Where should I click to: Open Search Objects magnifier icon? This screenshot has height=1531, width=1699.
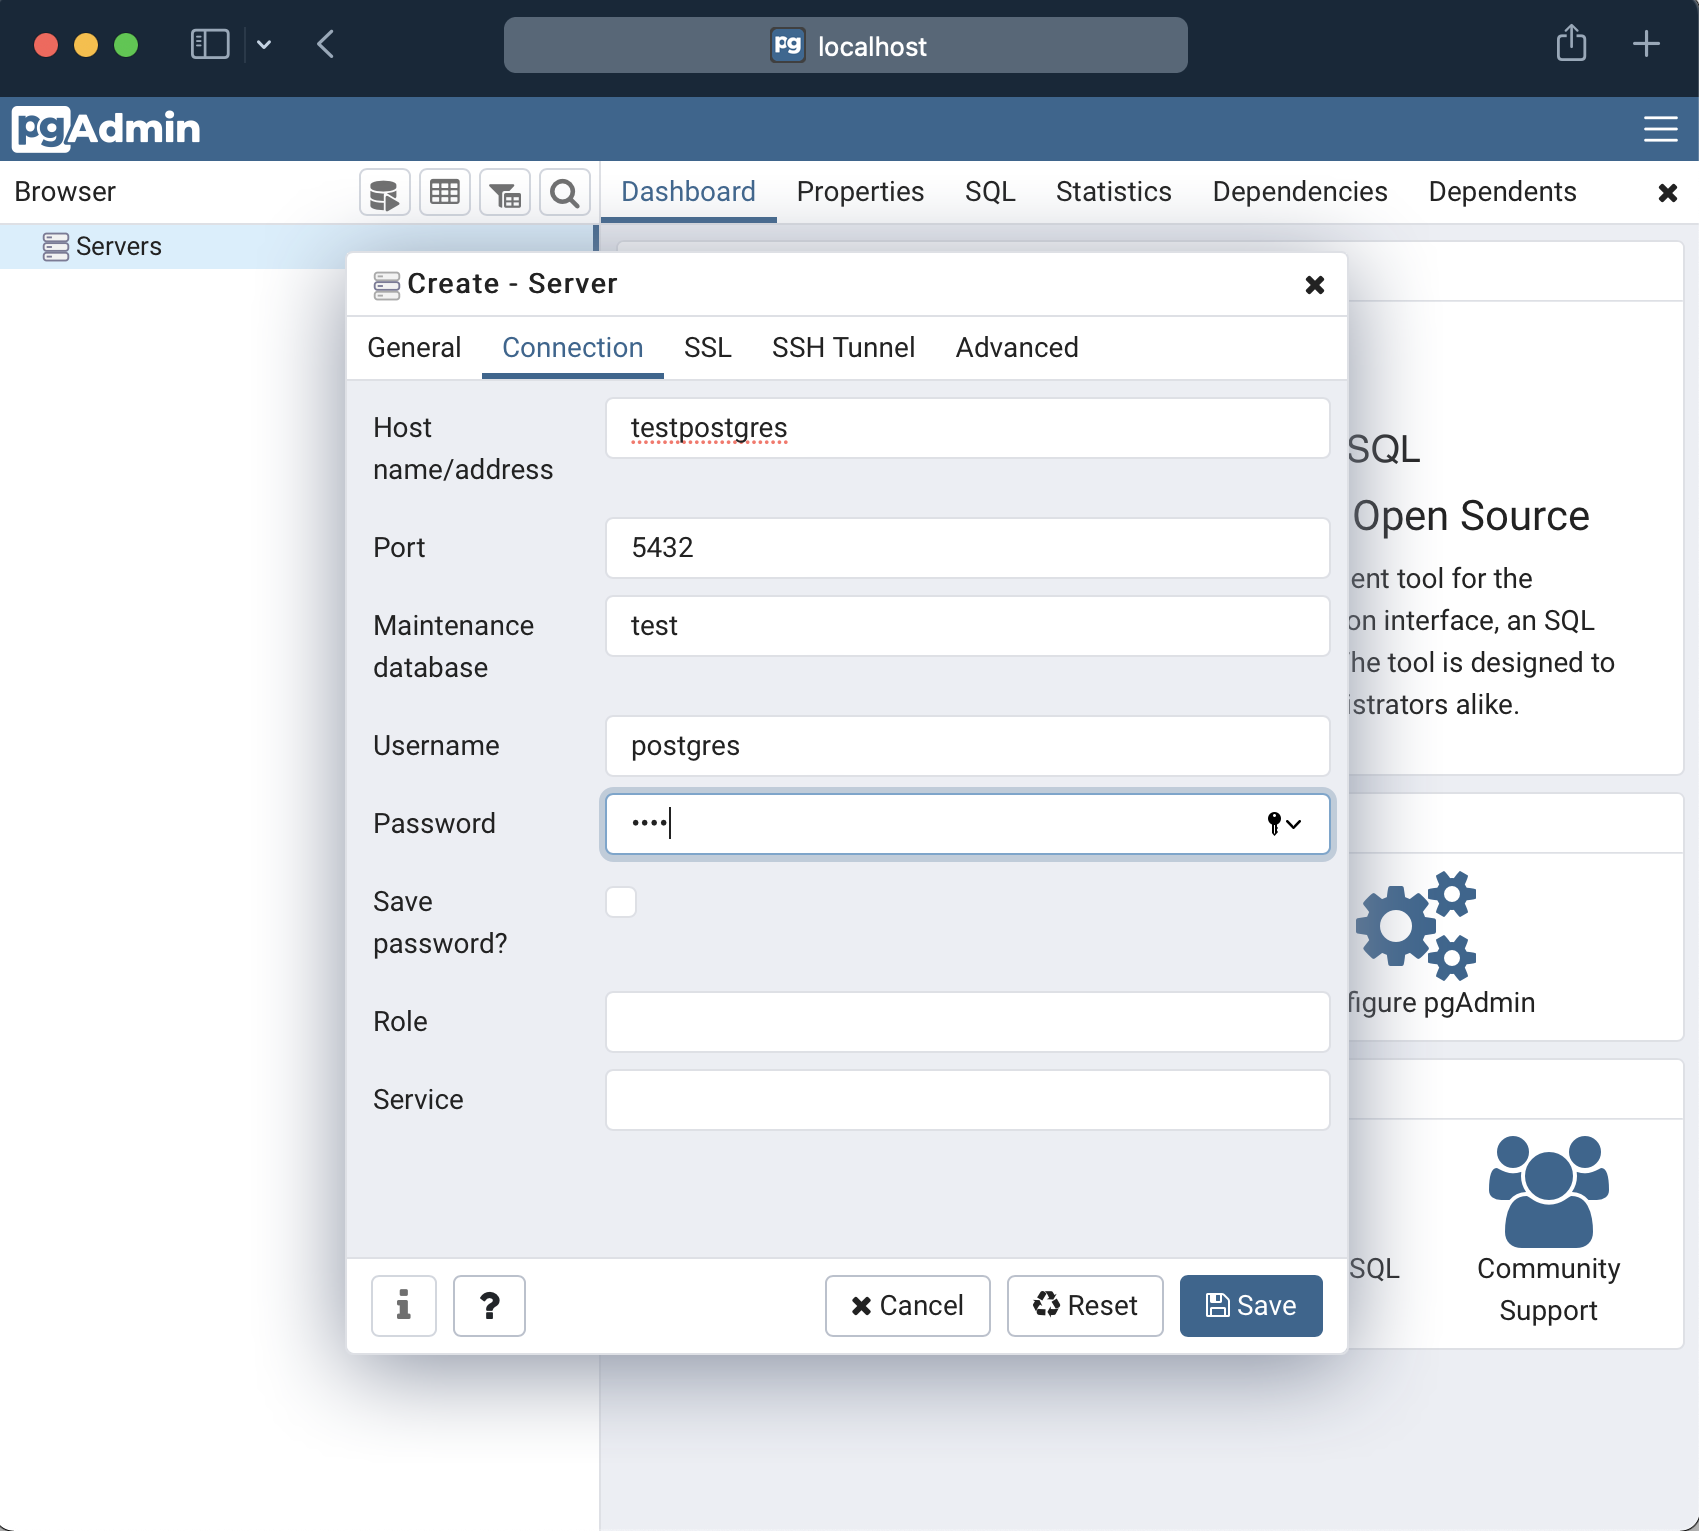click(565, 193)
